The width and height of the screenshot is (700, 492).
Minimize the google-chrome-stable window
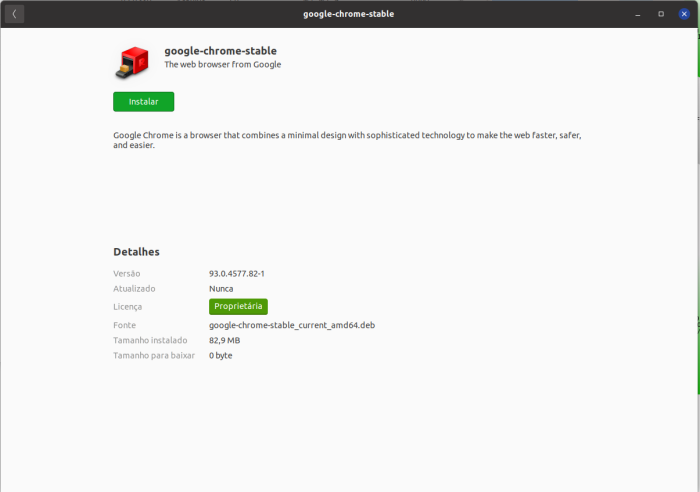click(x=638, y=14)
